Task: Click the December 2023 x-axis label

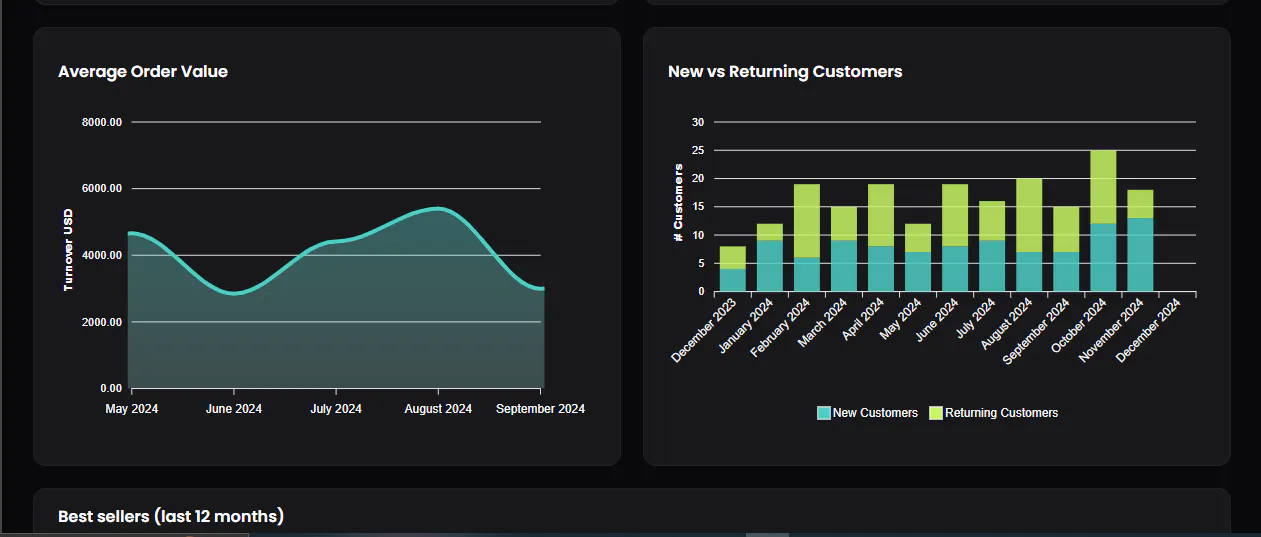Action: [705, 330]
